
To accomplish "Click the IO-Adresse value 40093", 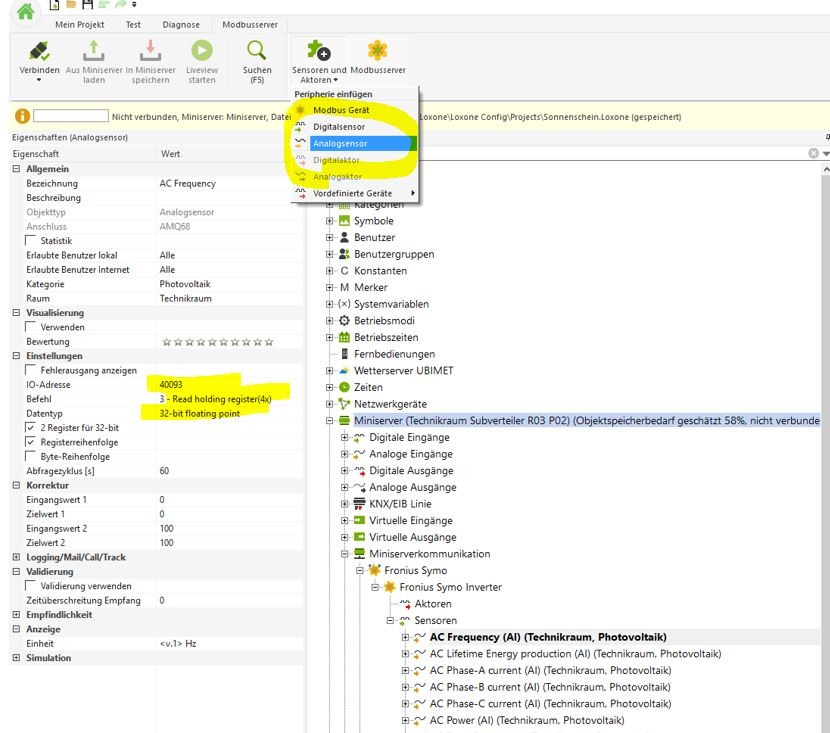I will 171,385.
